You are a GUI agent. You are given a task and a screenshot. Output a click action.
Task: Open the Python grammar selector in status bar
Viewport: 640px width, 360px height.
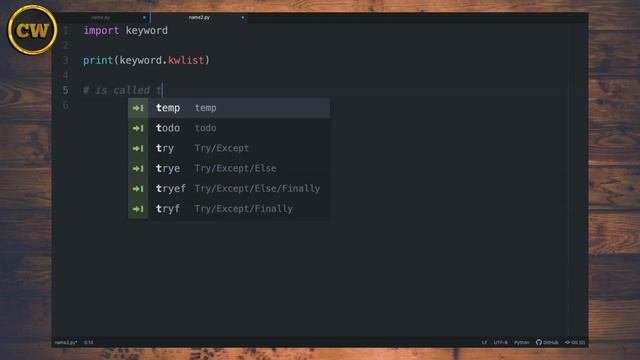pos(521,342)
